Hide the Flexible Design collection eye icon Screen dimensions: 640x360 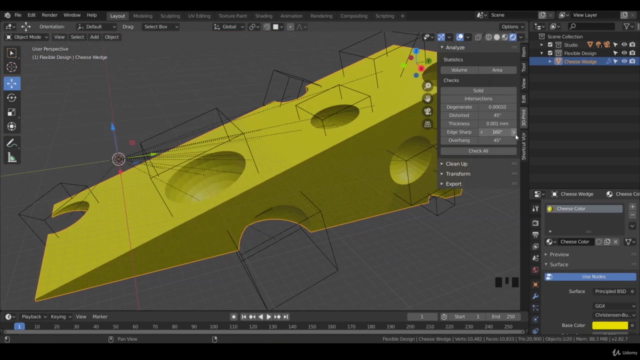pos(624,53)
